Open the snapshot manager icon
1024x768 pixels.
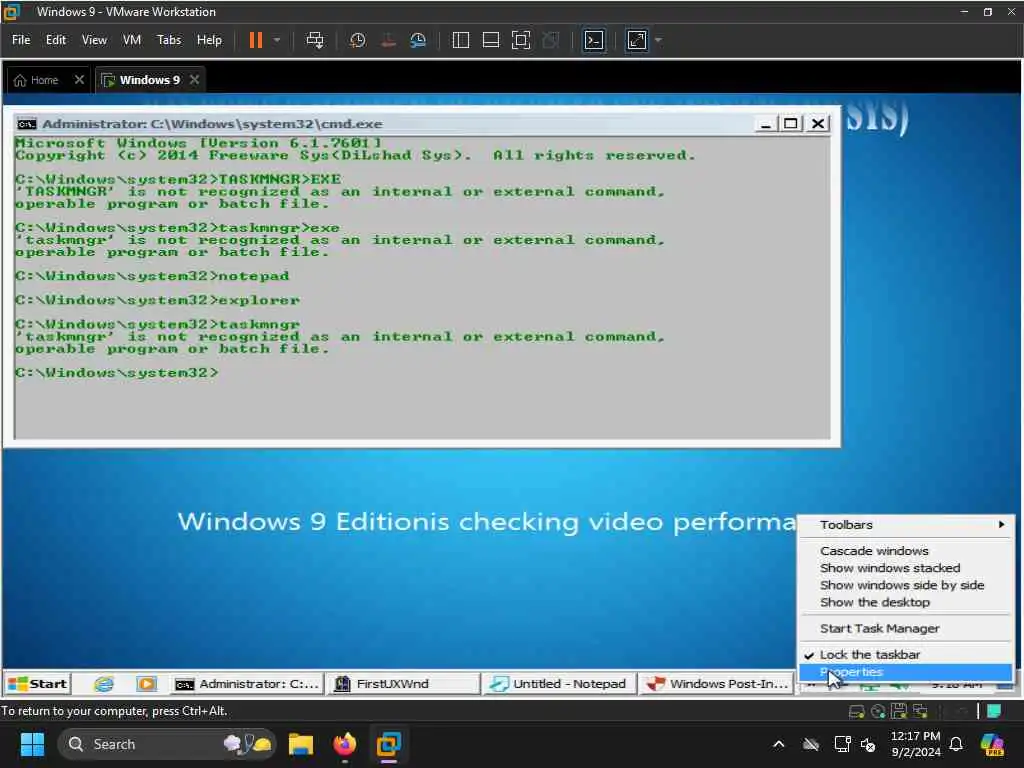pyautogui.click(x=418, y=40)
